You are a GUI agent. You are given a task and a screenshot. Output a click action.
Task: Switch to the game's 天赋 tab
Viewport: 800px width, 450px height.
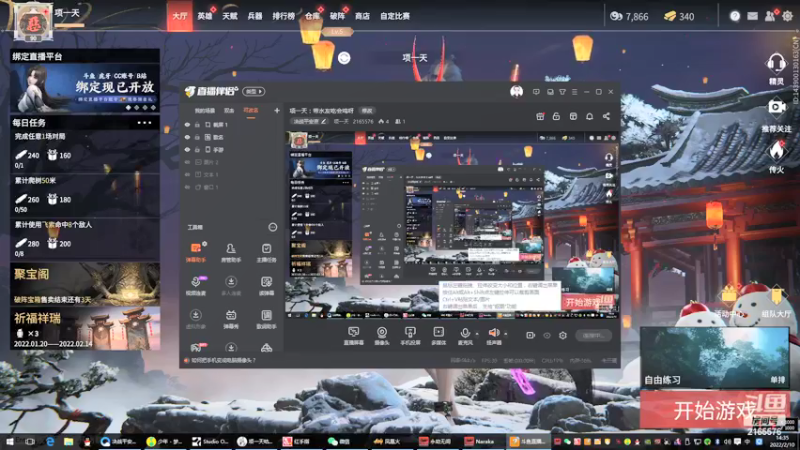(230, 16)
